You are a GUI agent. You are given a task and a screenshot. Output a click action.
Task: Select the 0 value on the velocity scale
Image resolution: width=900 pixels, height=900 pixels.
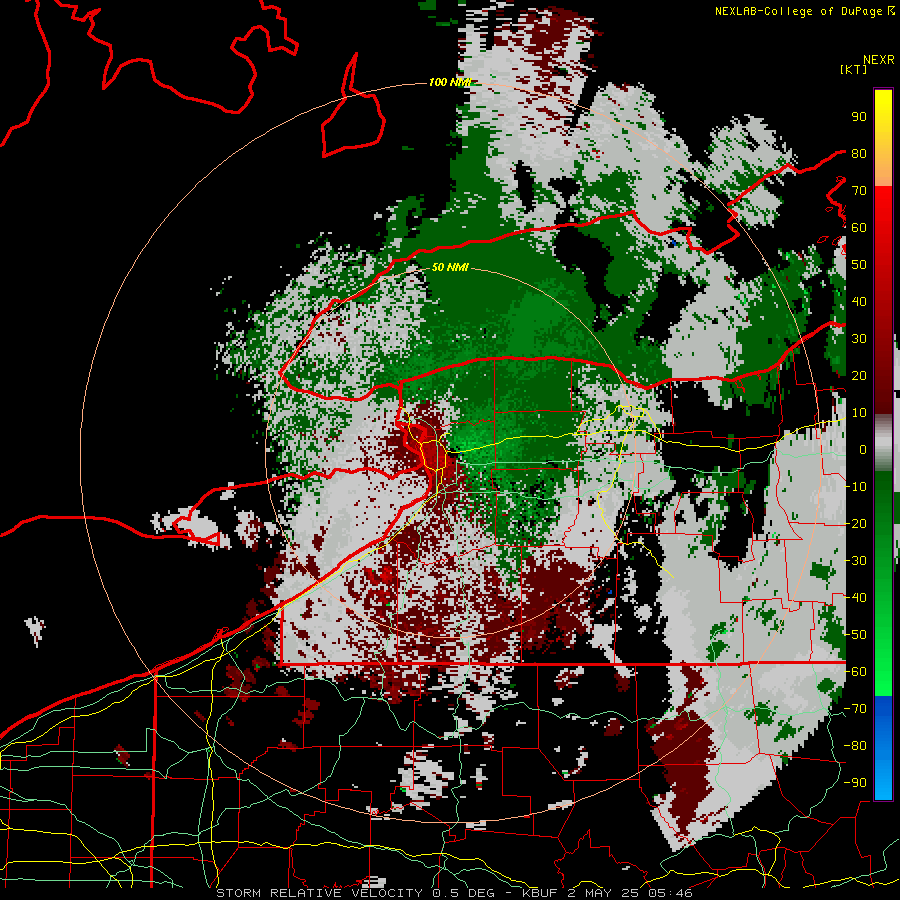pyautogui.click(x=863, y=449)
